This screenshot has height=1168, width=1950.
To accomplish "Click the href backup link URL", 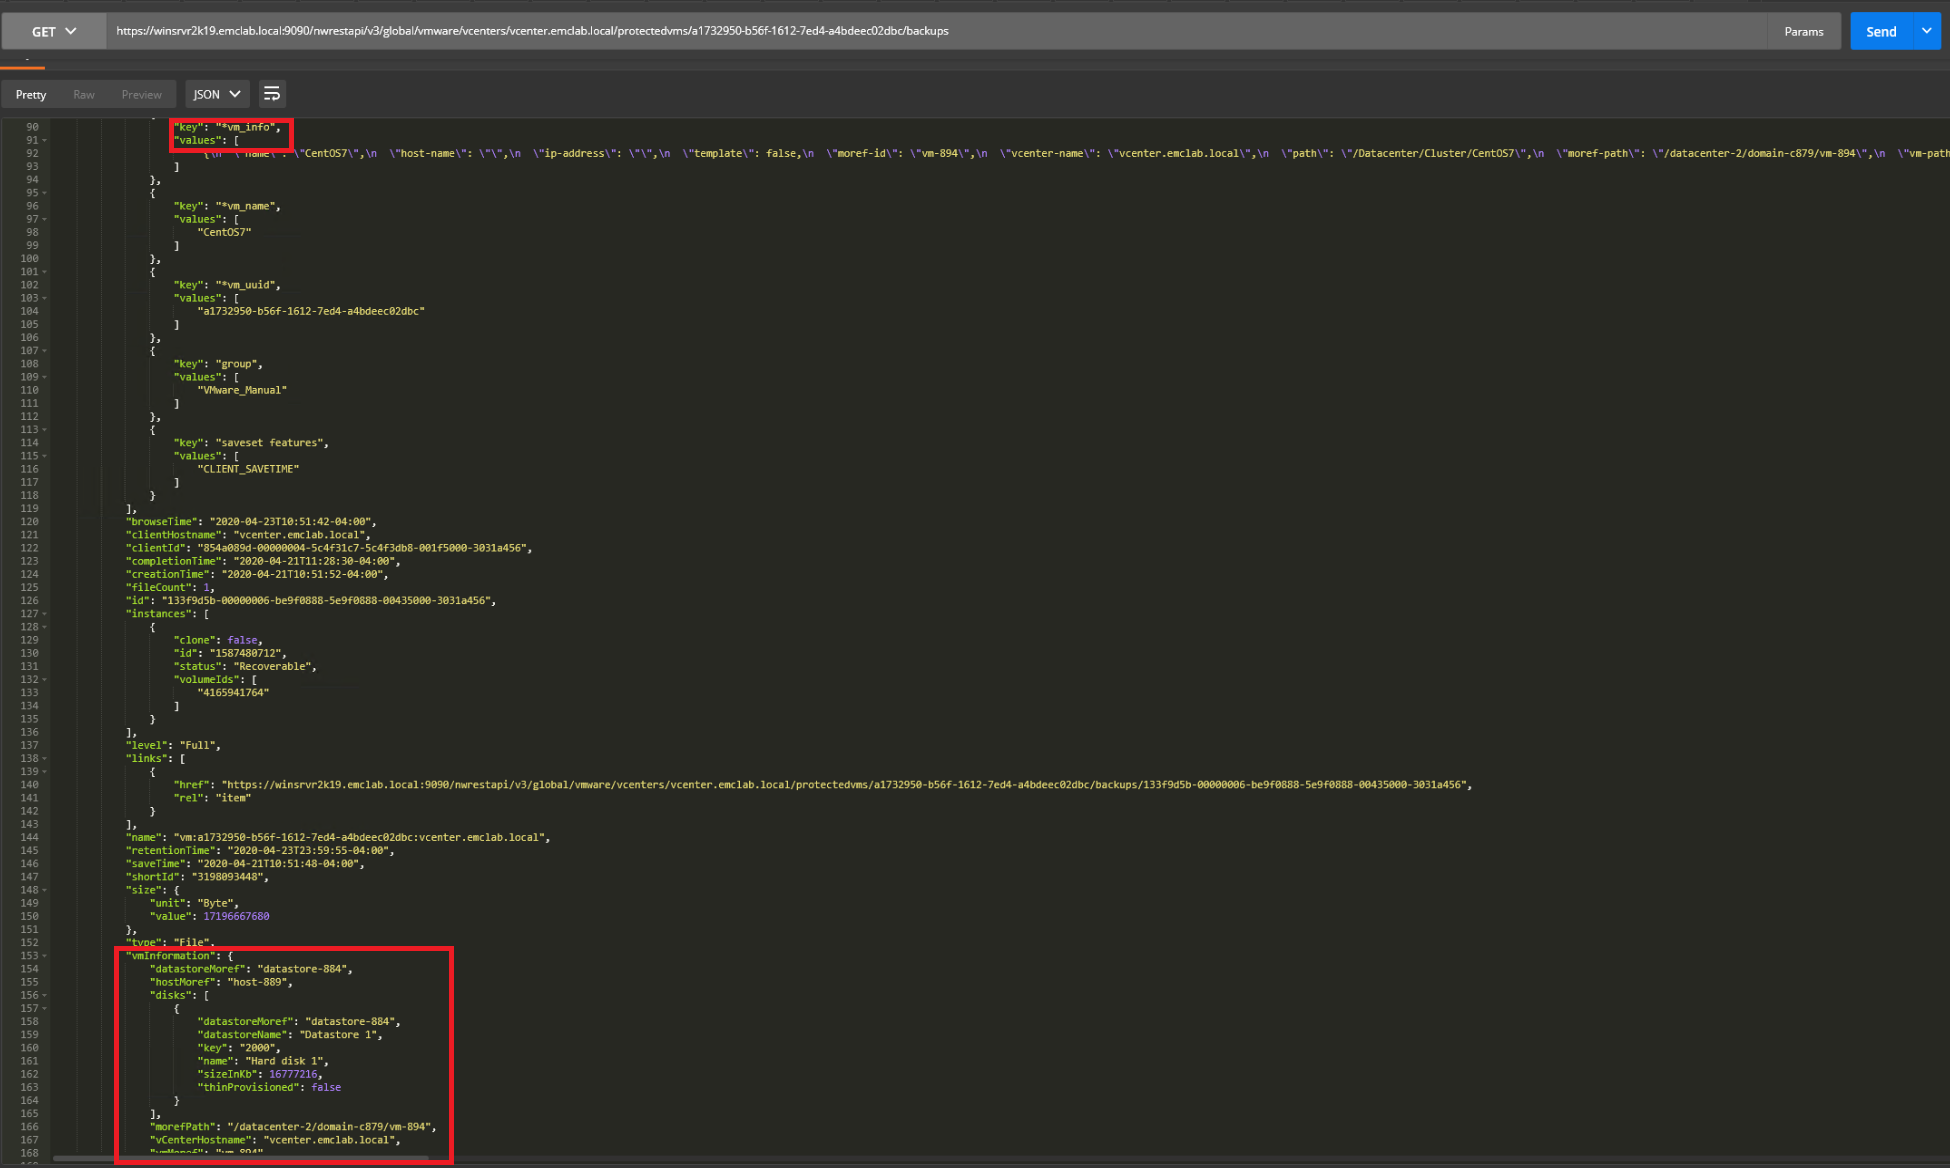I will coord(845,785).
